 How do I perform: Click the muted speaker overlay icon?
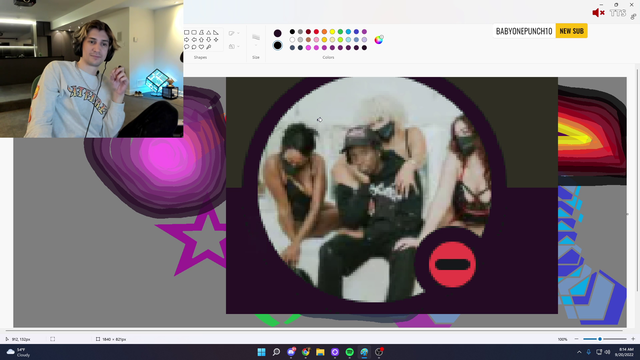tap(598, 13)
